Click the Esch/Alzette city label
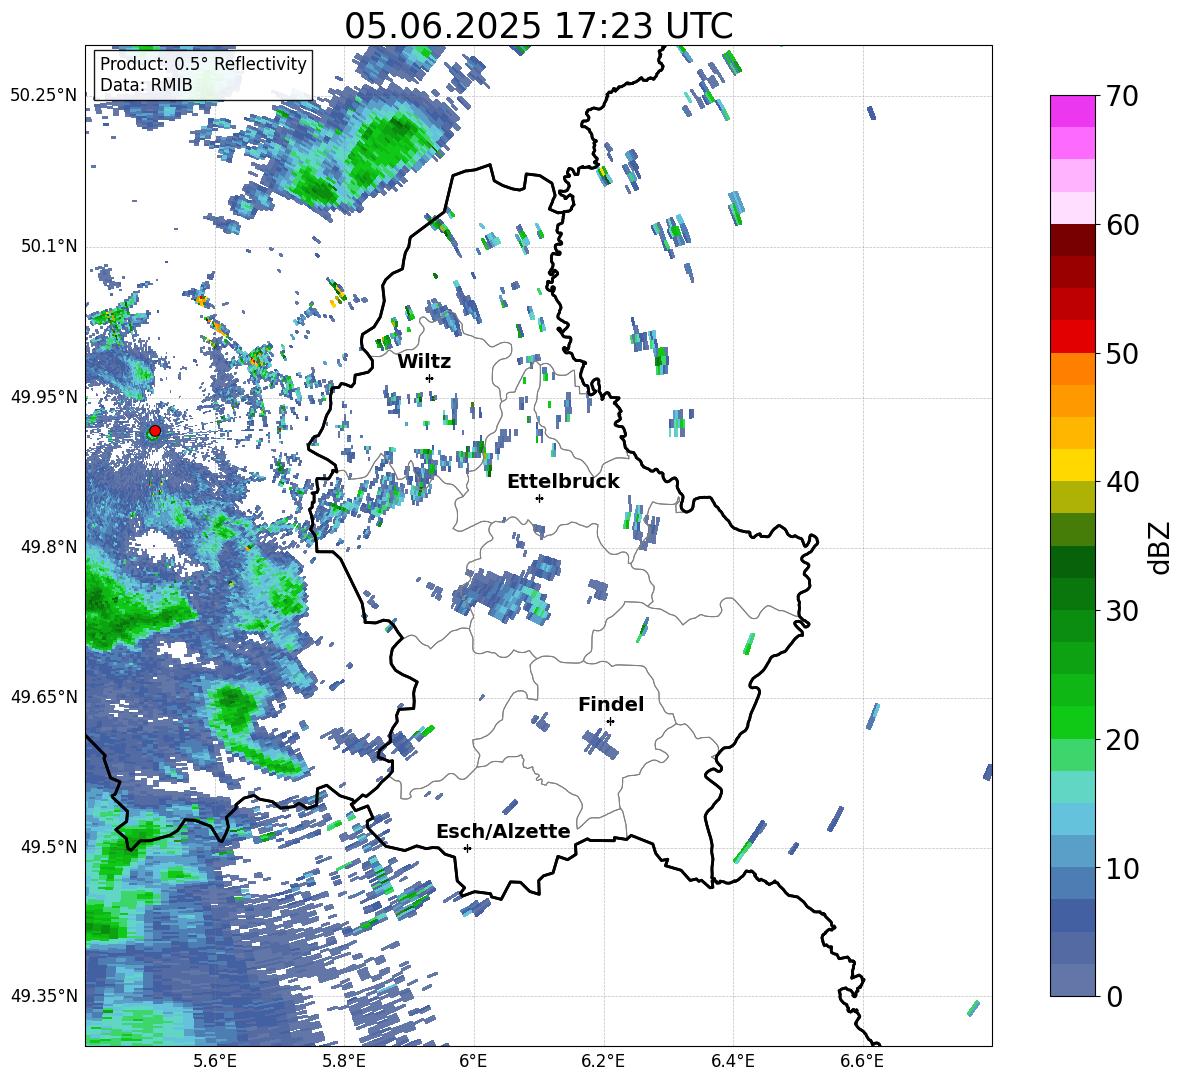1184x1081 pixels. pyautogui.click(x=504, y=832)
